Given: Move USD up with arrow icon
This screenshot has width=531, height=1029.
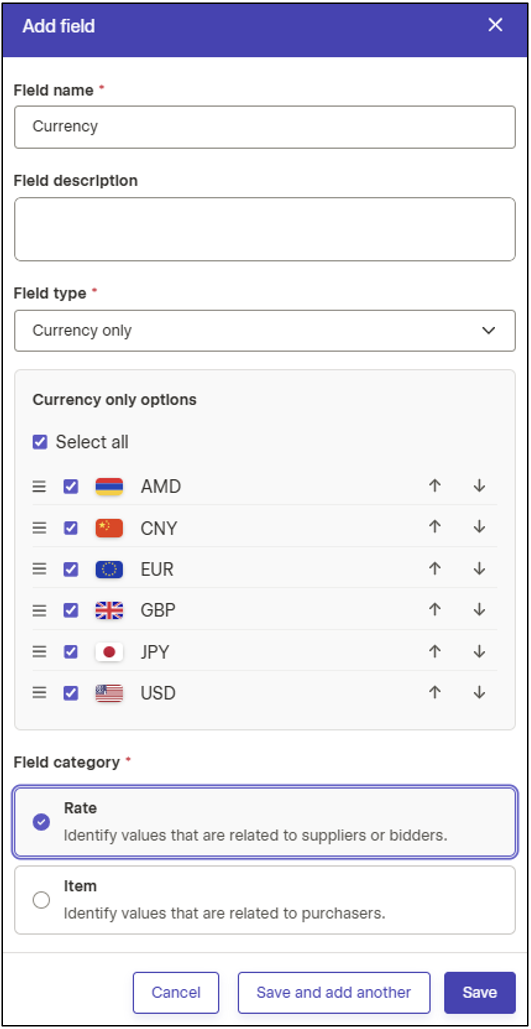Looking at the screenshot, I should pos(435,692).
